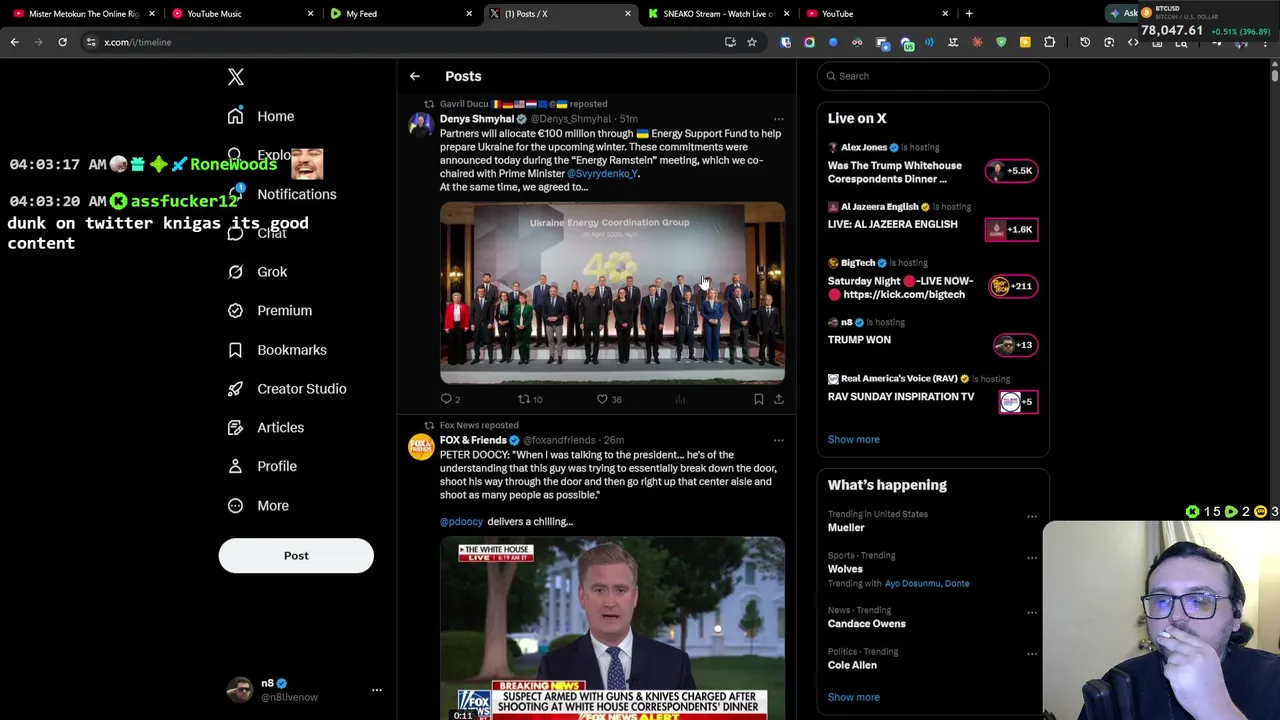The height and width of the screenshot is (720, 1280).
Task: Share the Denys Shmyhal post
Action: tap(778, 399)
